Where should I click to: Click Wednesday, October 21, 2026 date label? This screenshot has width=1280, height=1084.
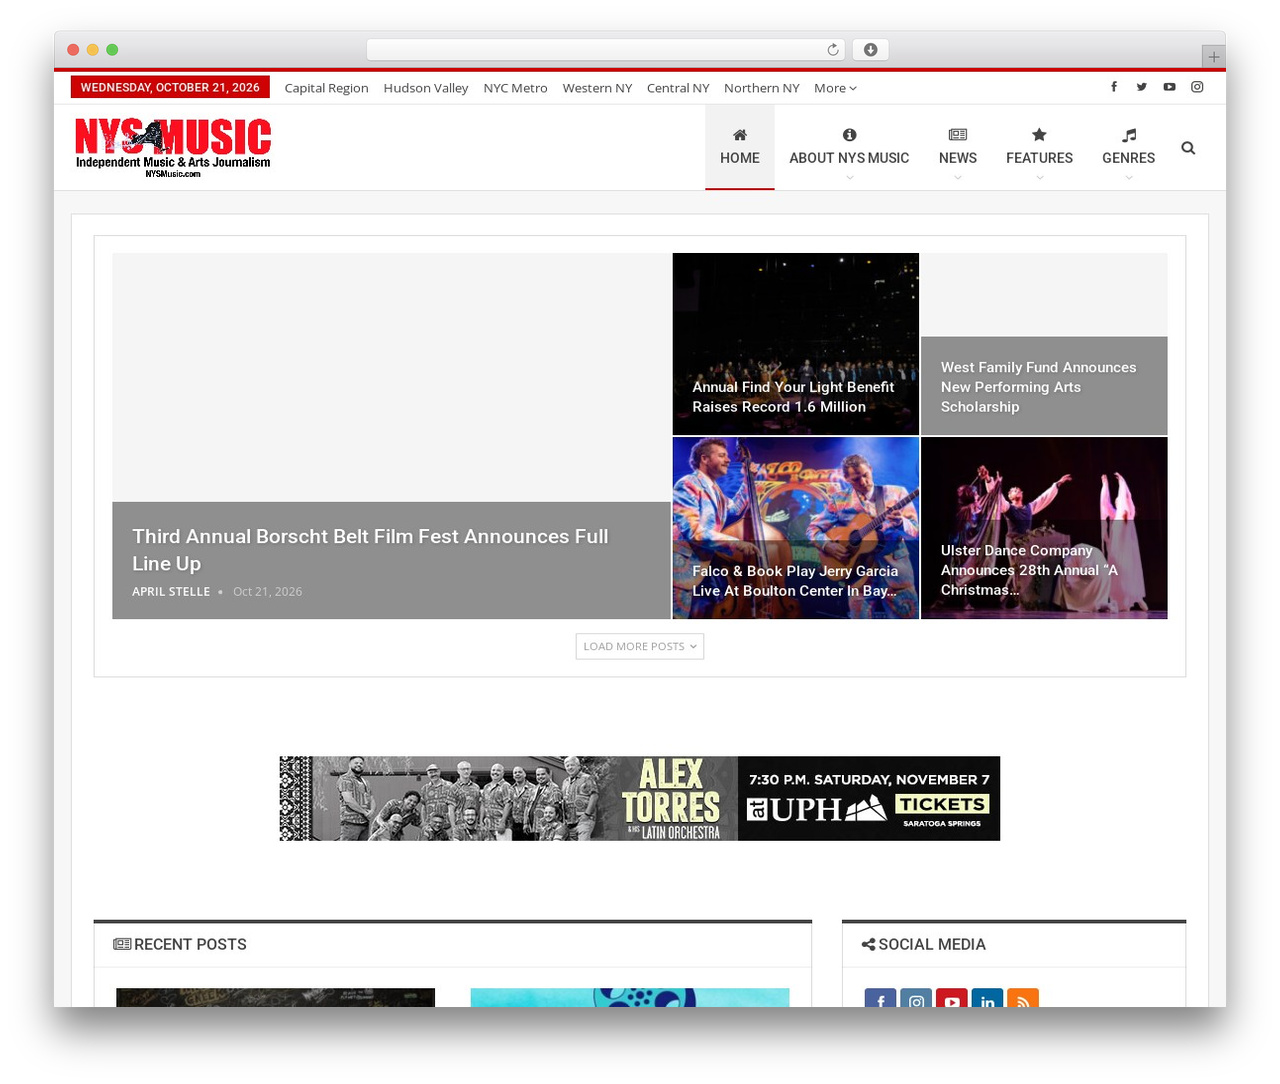(x=170, y=88)
